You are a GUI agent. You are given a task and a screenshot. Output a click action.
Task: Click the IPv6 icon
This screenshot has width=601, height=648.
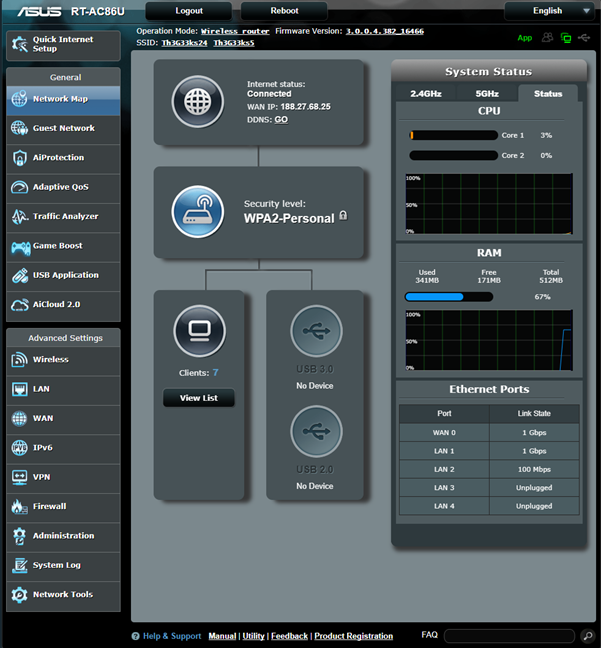point(19,448)
